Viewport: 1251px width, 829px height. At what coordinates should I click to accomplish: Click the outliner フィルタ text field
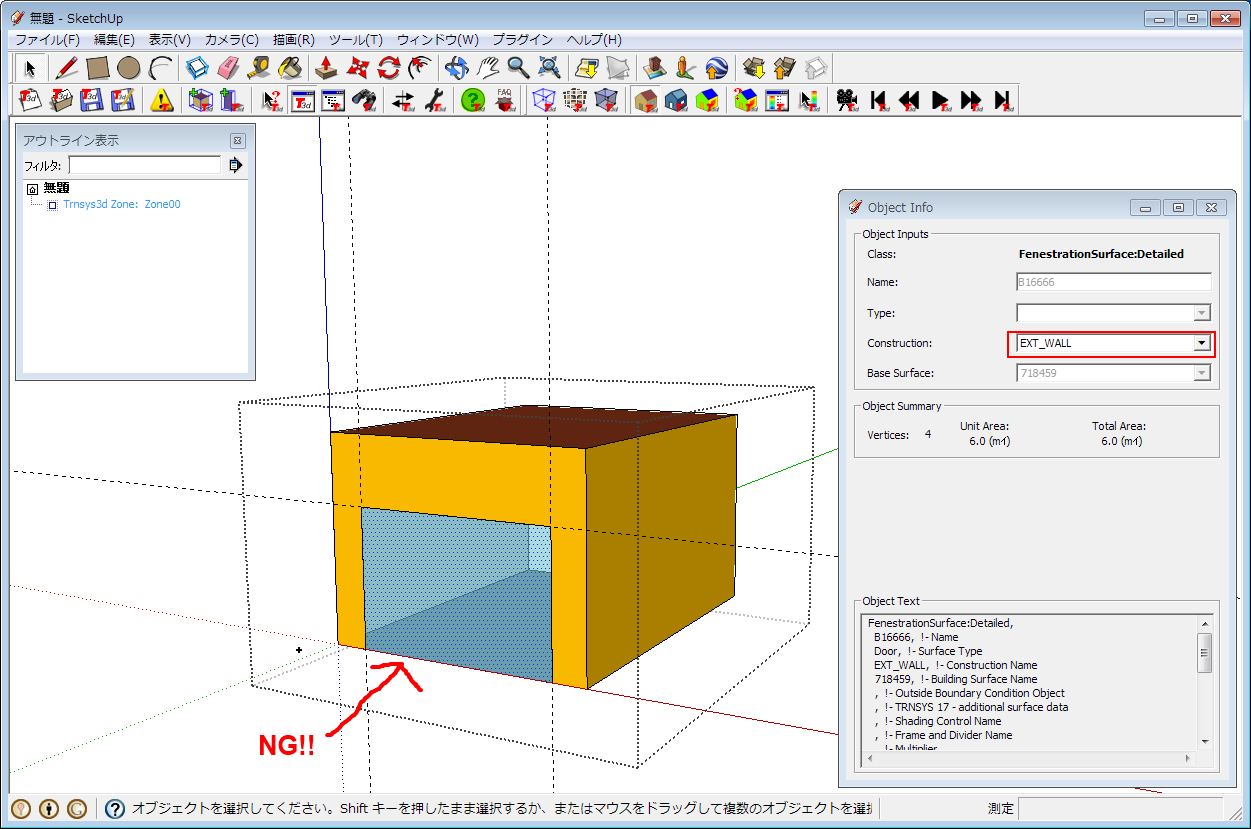pos(145,165)
